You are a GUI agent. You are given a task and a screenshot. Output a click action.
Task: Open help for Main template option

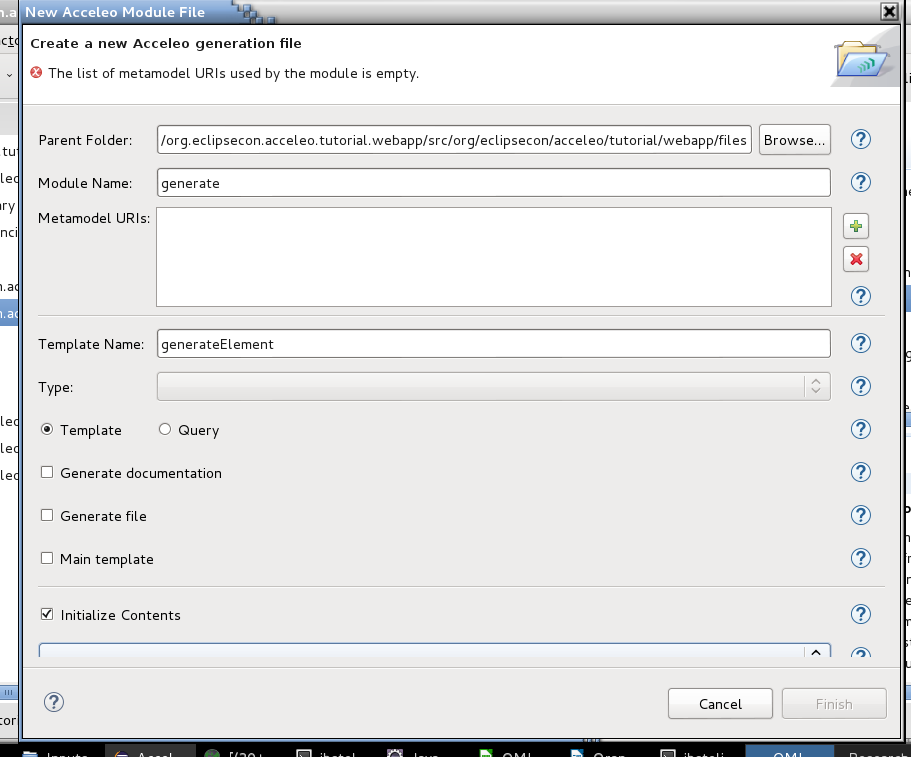860,558
